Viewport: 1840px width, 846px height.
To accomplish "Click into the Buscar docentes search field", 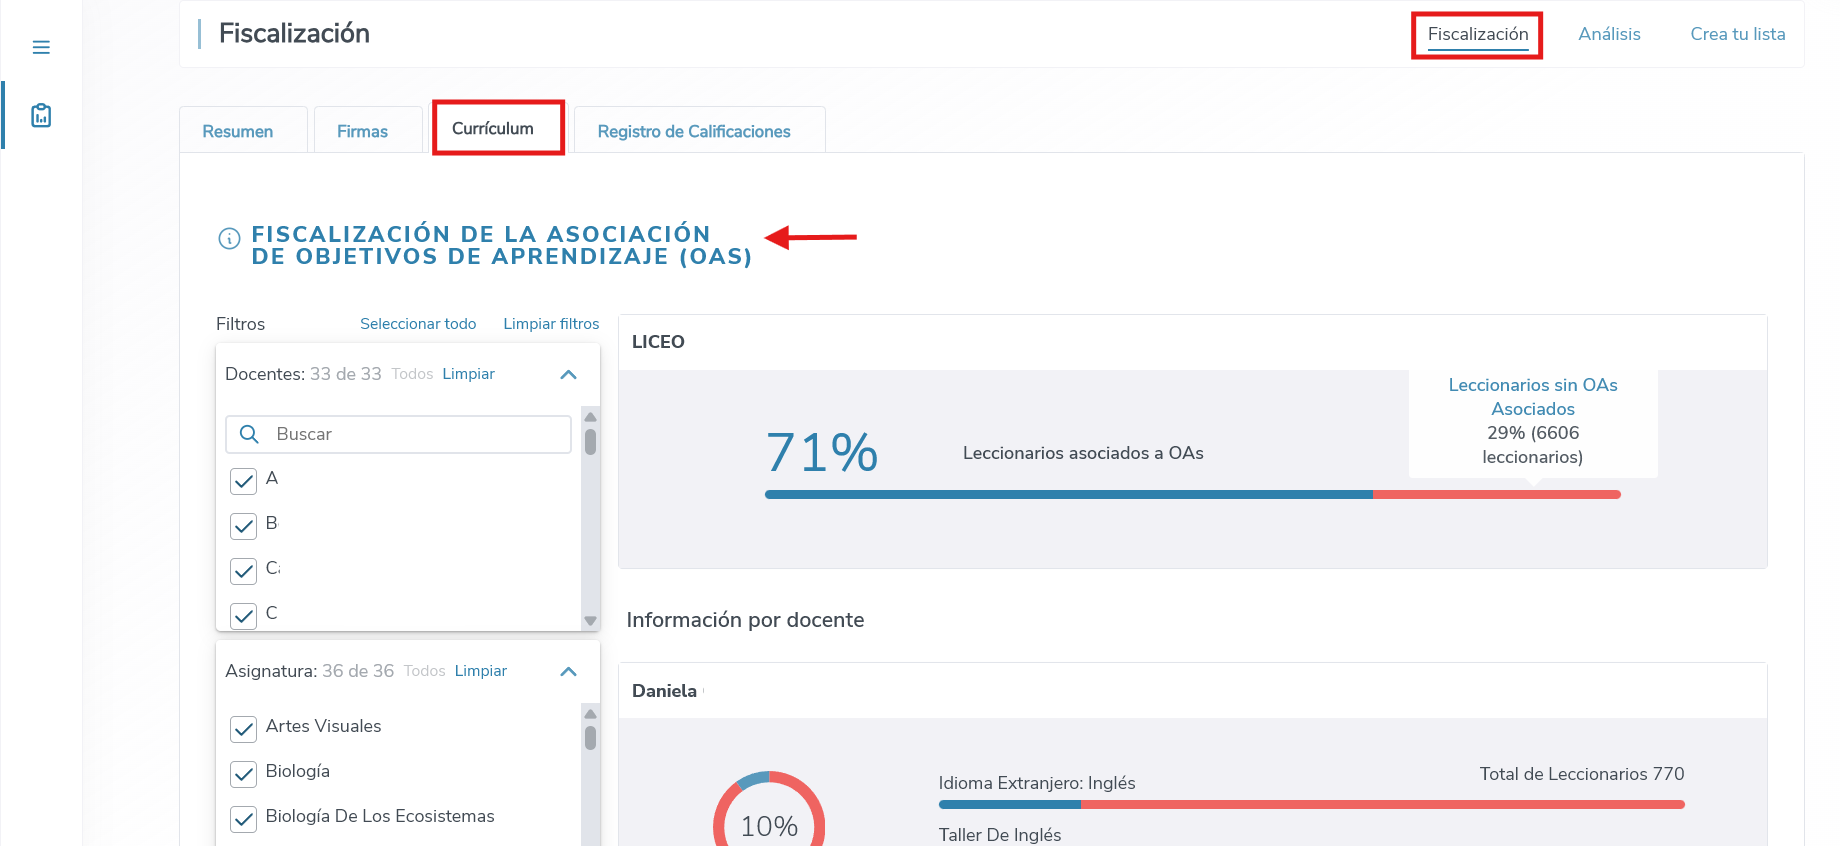I will [x=399, y=434].
